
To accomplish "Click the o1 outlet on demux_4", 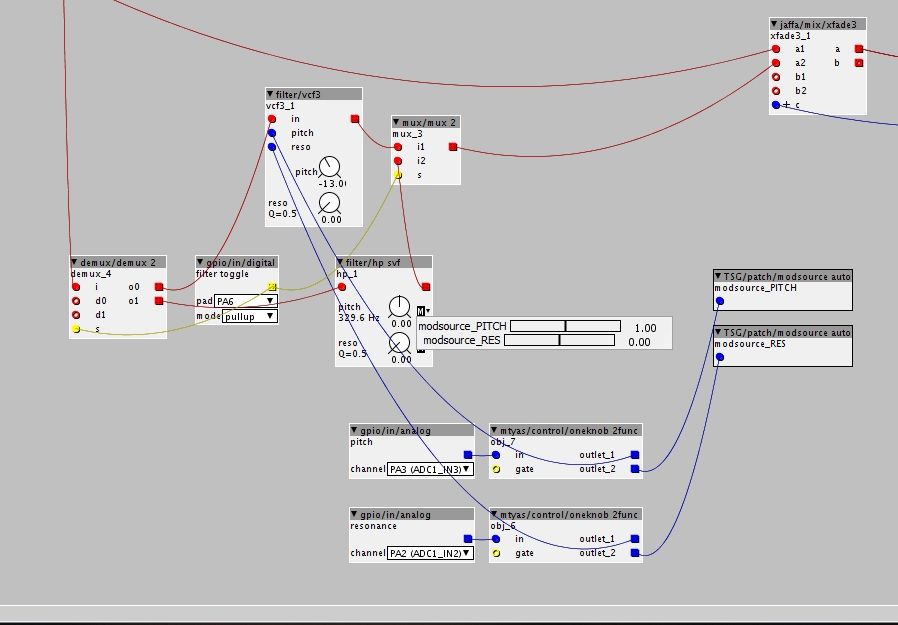I will click(x=158, y=301).
